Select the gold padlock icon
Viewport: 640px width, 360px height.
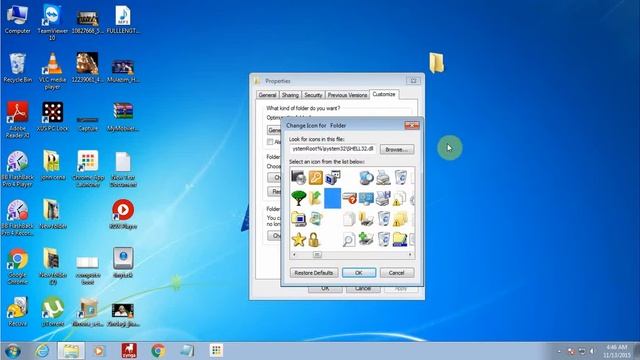click(x=314, y=240)
